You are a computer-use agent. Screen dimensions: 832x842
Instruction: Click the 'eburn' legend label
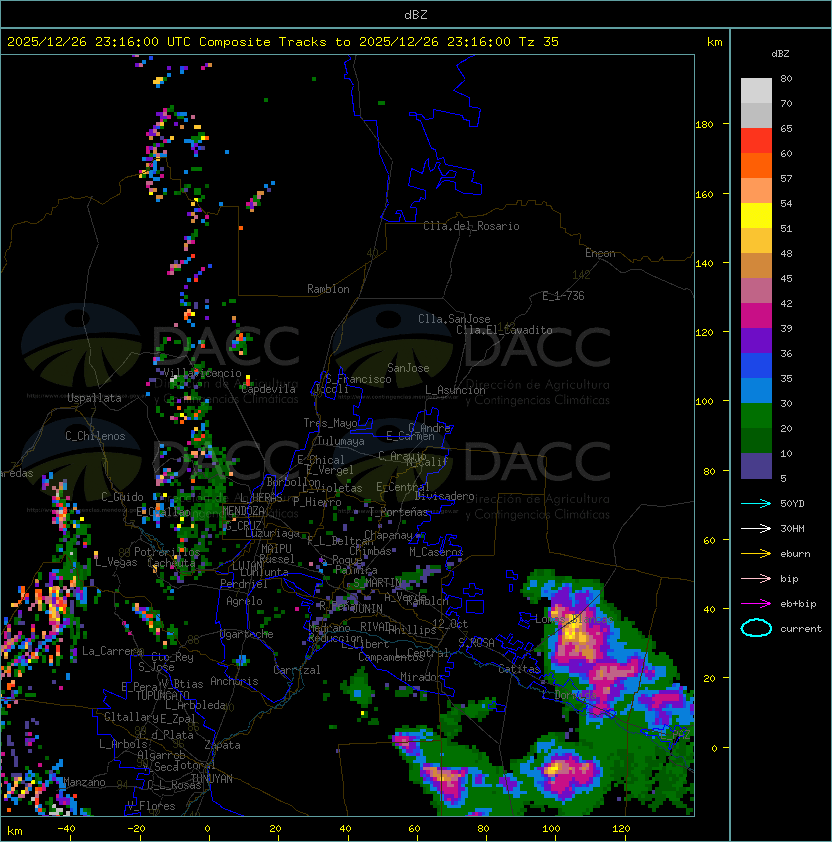point(795,554)
